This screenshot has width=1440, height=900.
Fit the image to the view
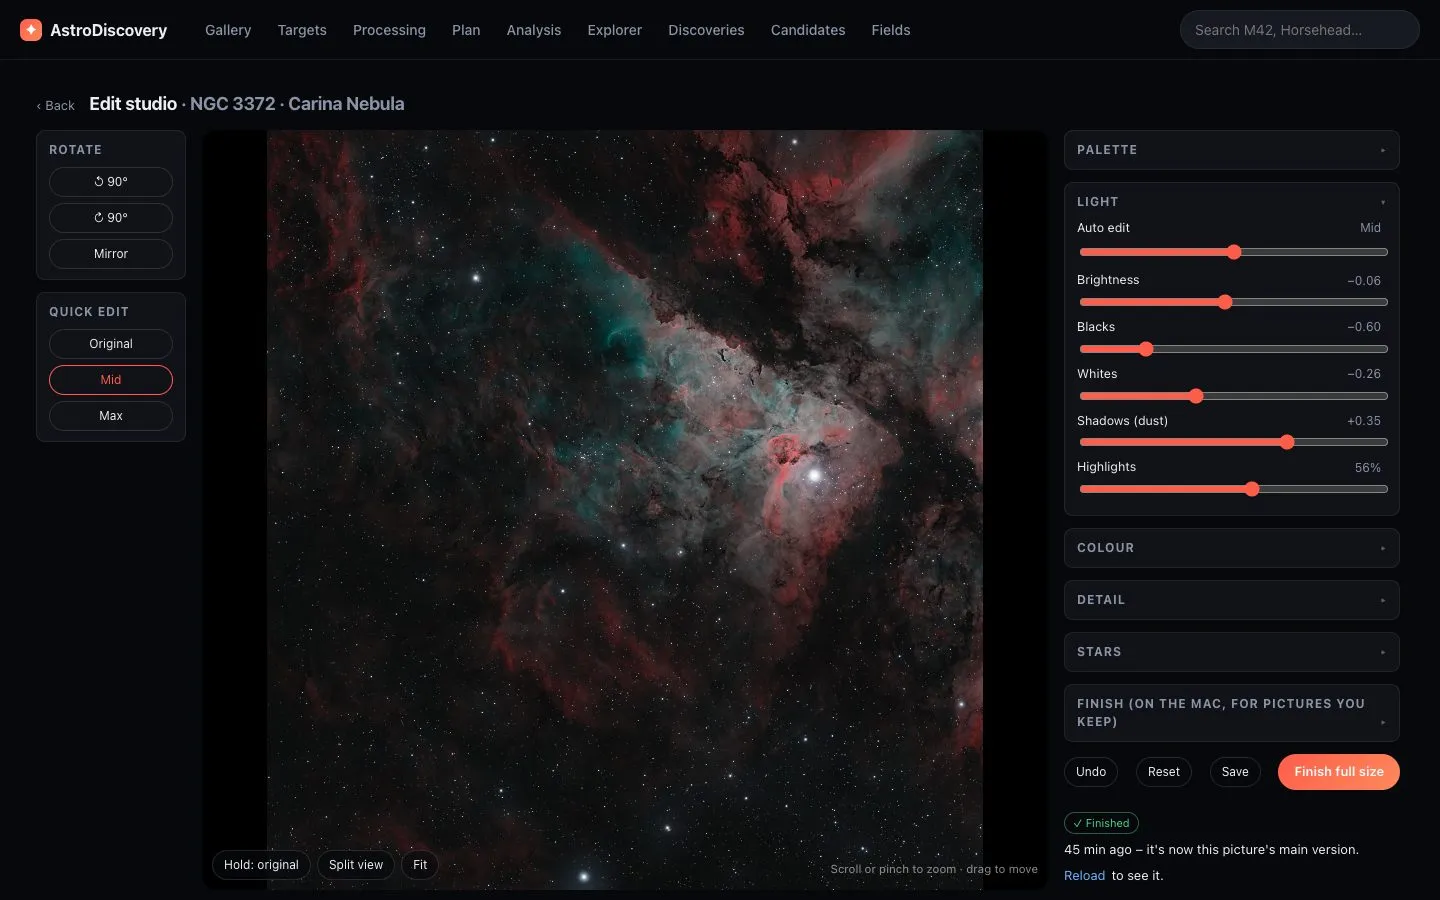(420, 865)
